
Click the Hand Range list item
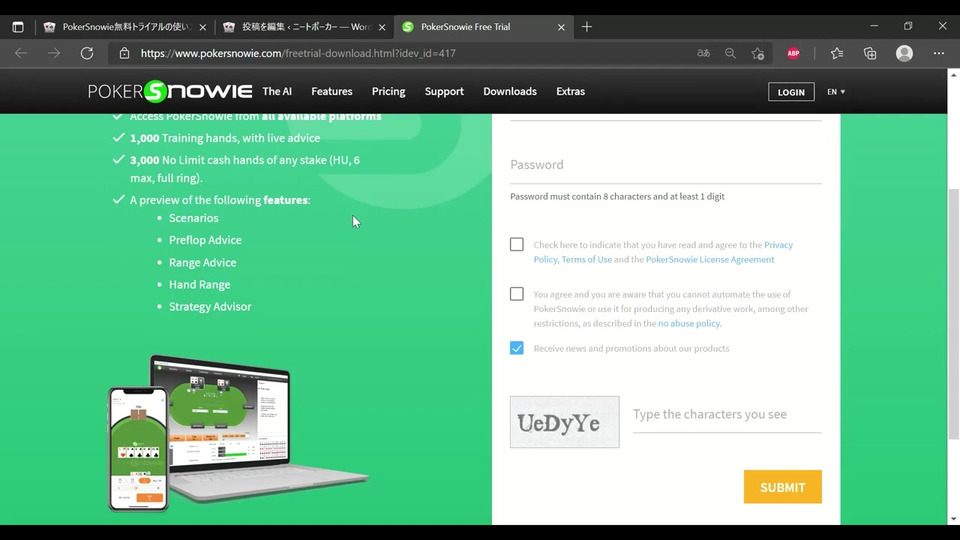(x=200, y=285)
